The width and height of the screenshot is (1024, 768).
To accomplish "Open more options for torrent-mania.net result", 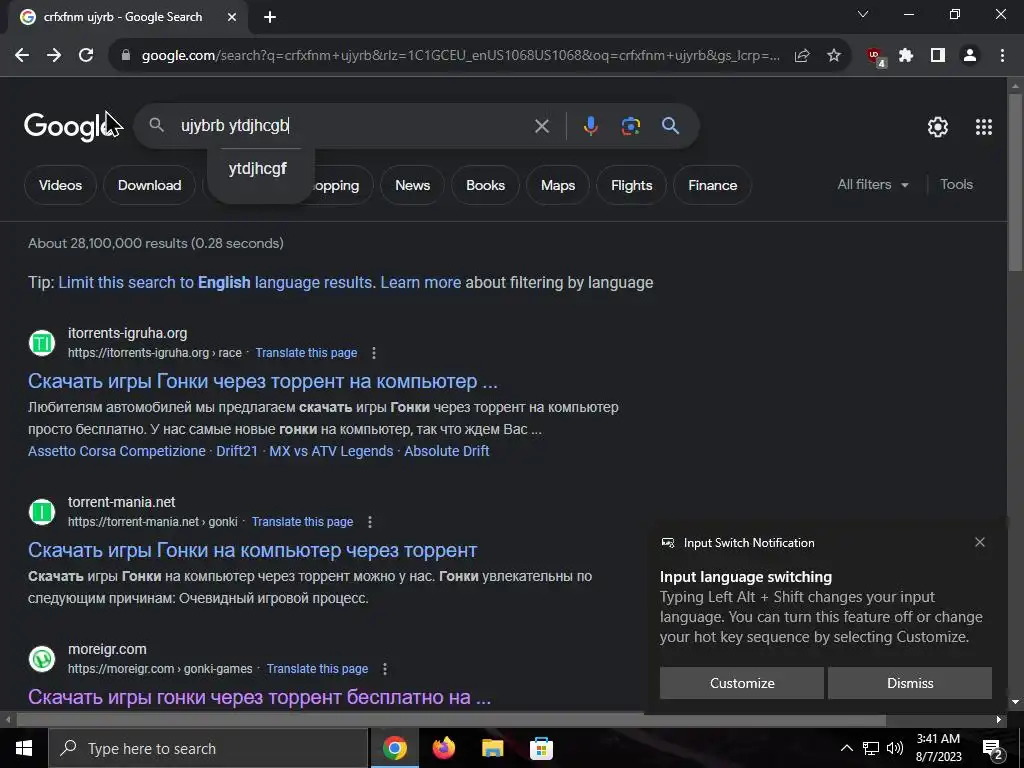I will pos(370,522).
